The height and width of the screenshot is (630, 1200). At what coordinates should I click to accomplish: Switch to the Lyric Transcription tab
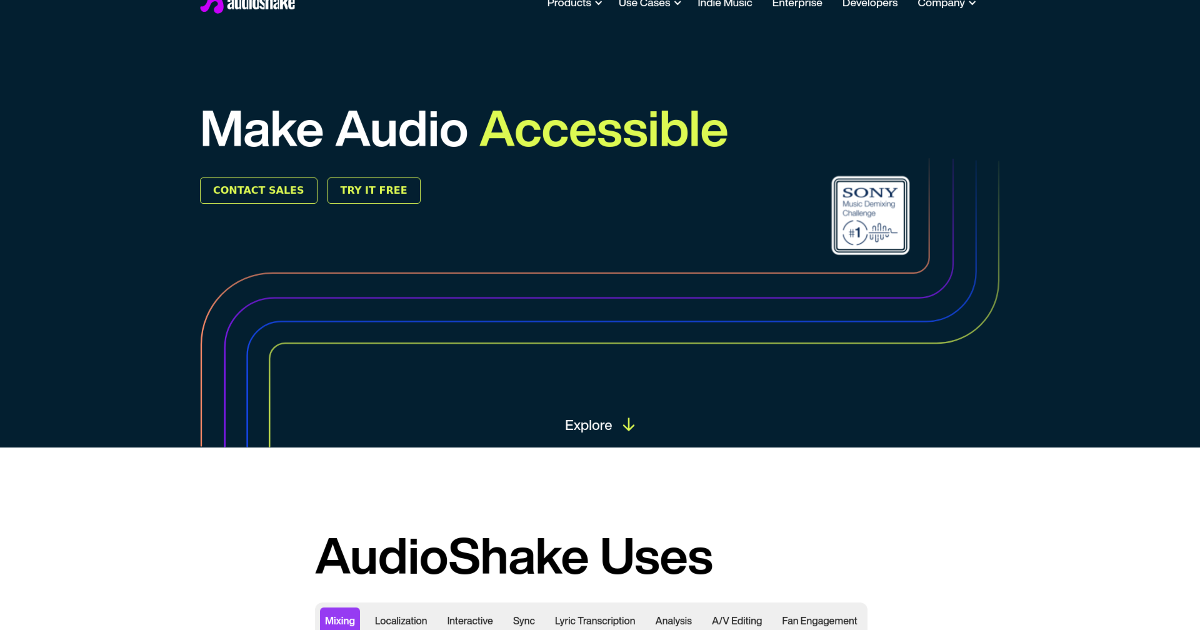(x=595, y=620)
